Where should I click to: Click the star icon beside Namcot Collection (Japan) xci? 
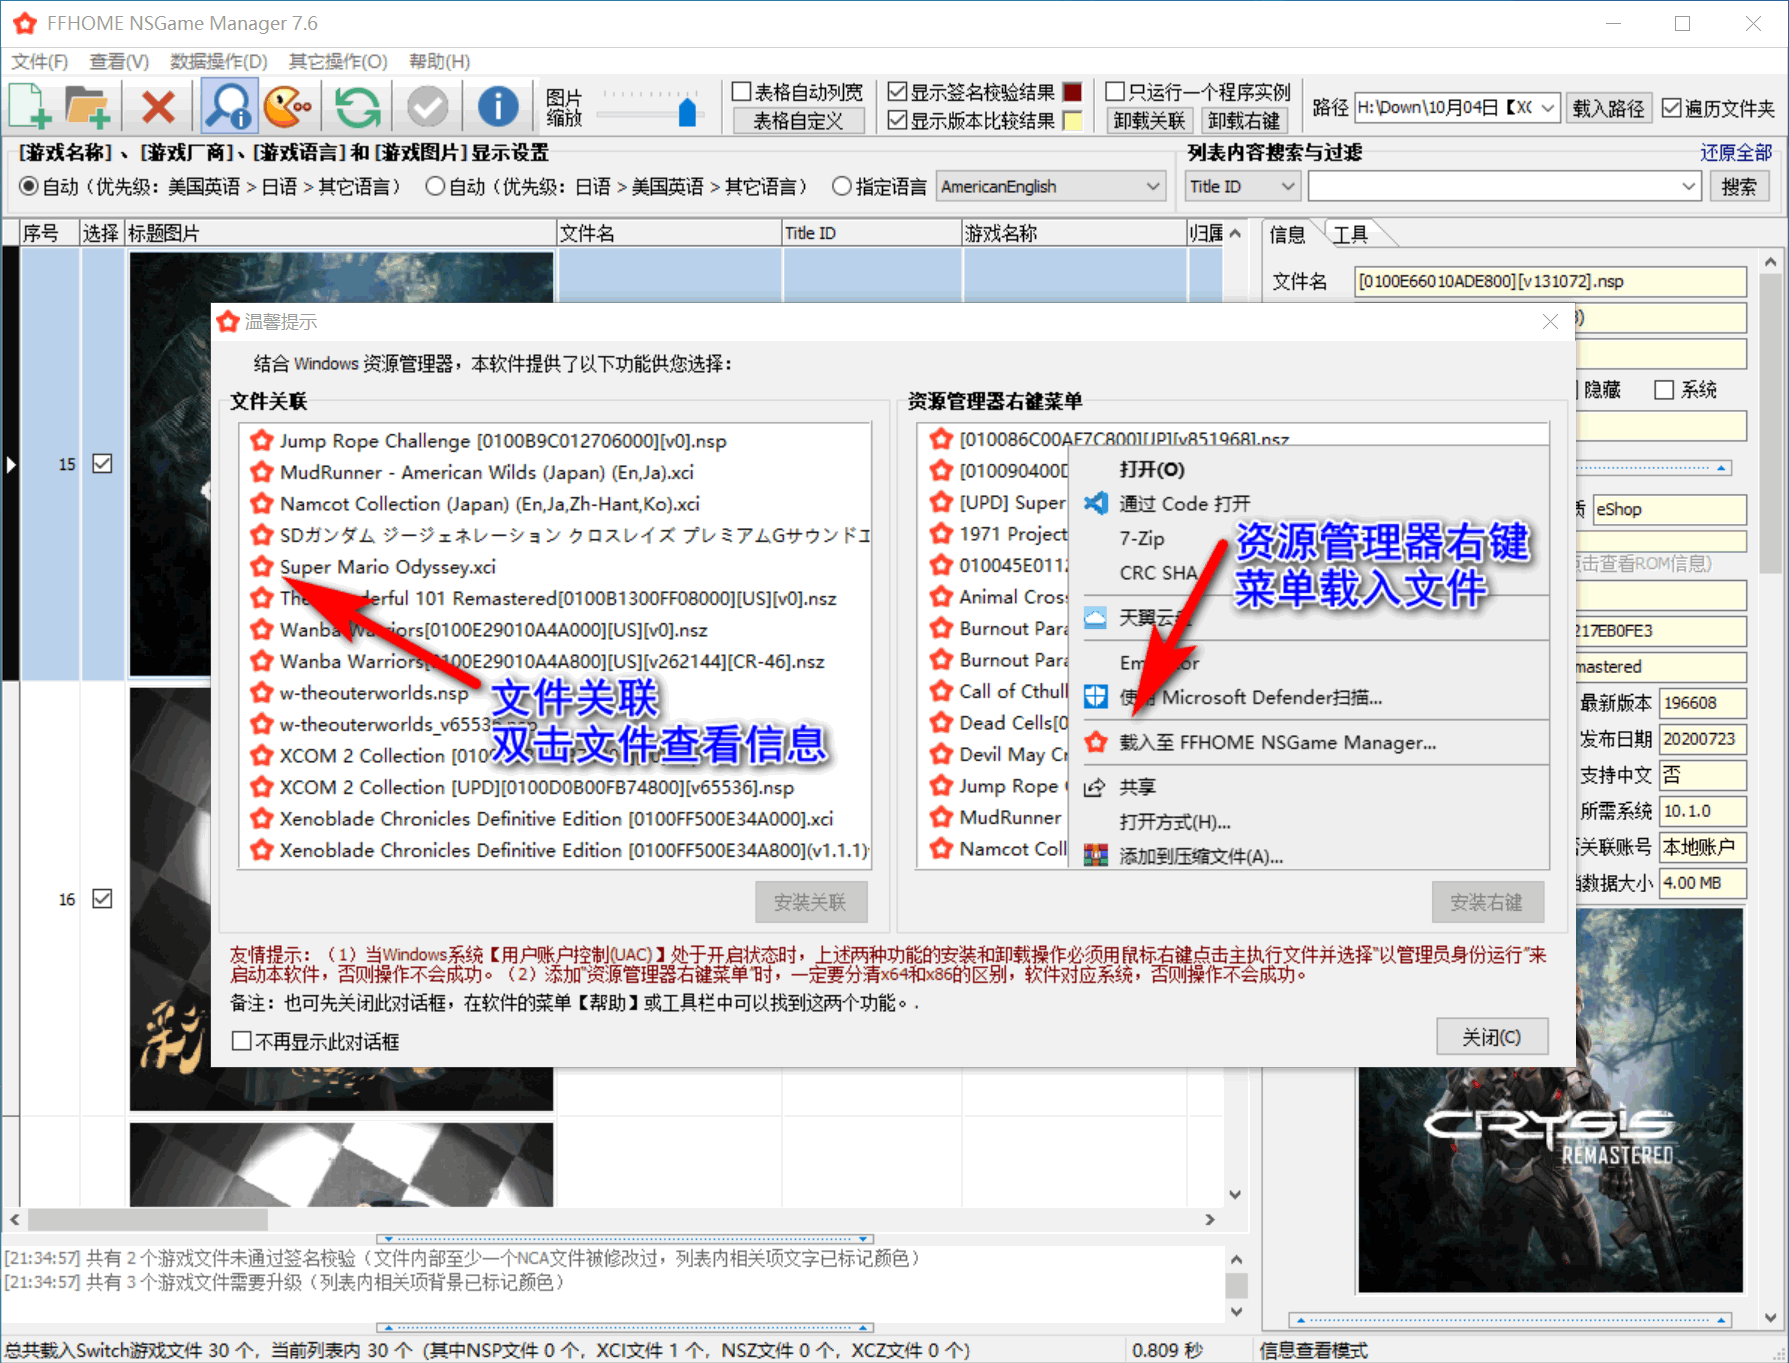click(x=261, y=504)
